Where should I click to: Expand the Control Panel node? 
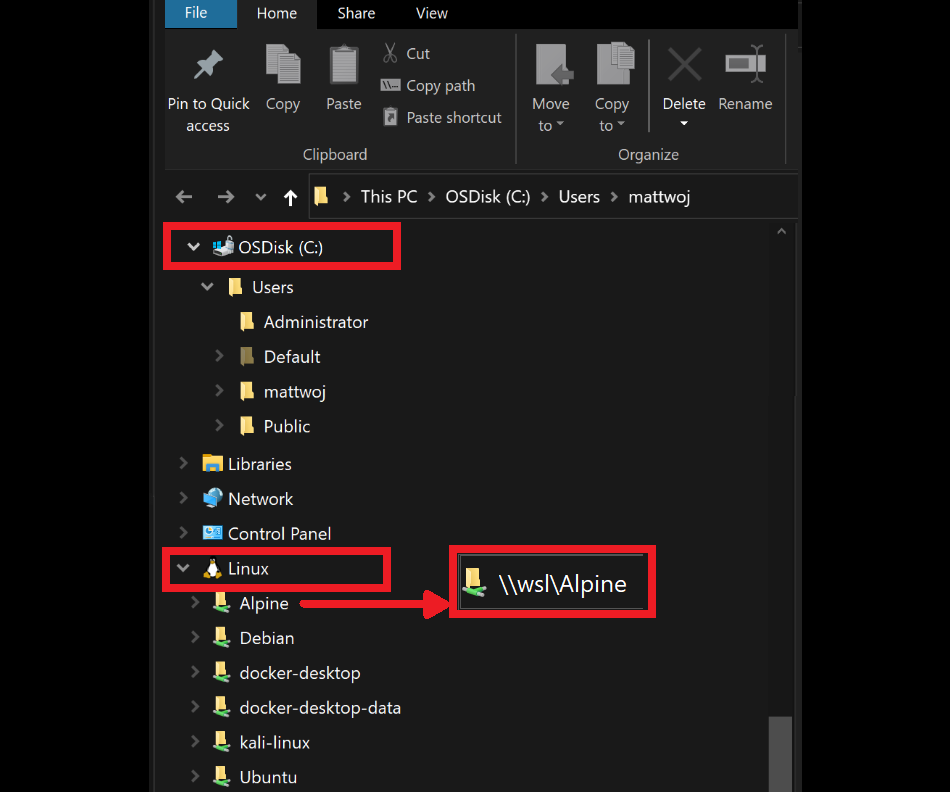(x=184, y=532)
